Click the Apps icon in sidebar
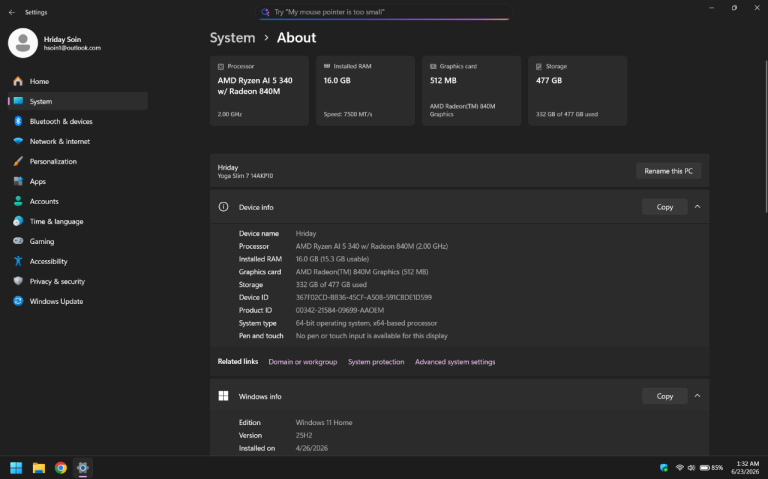 click(18, 181)
